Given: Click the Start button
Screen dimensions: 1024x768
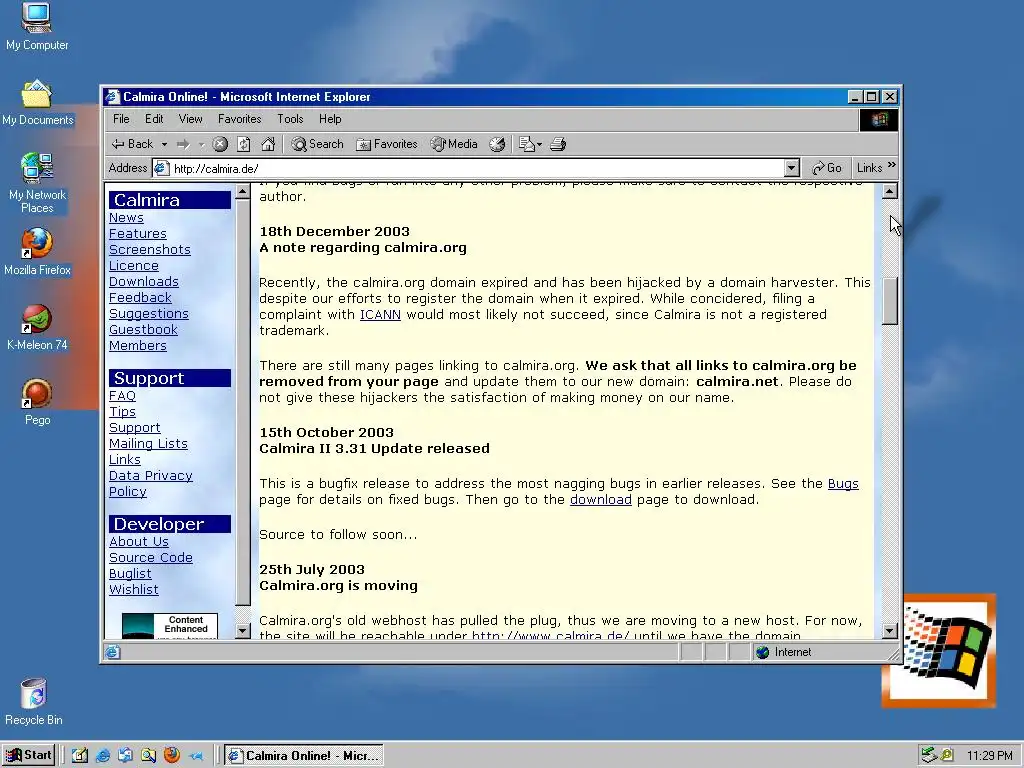Looking at the screenshot, I should [x=29, y=756].
